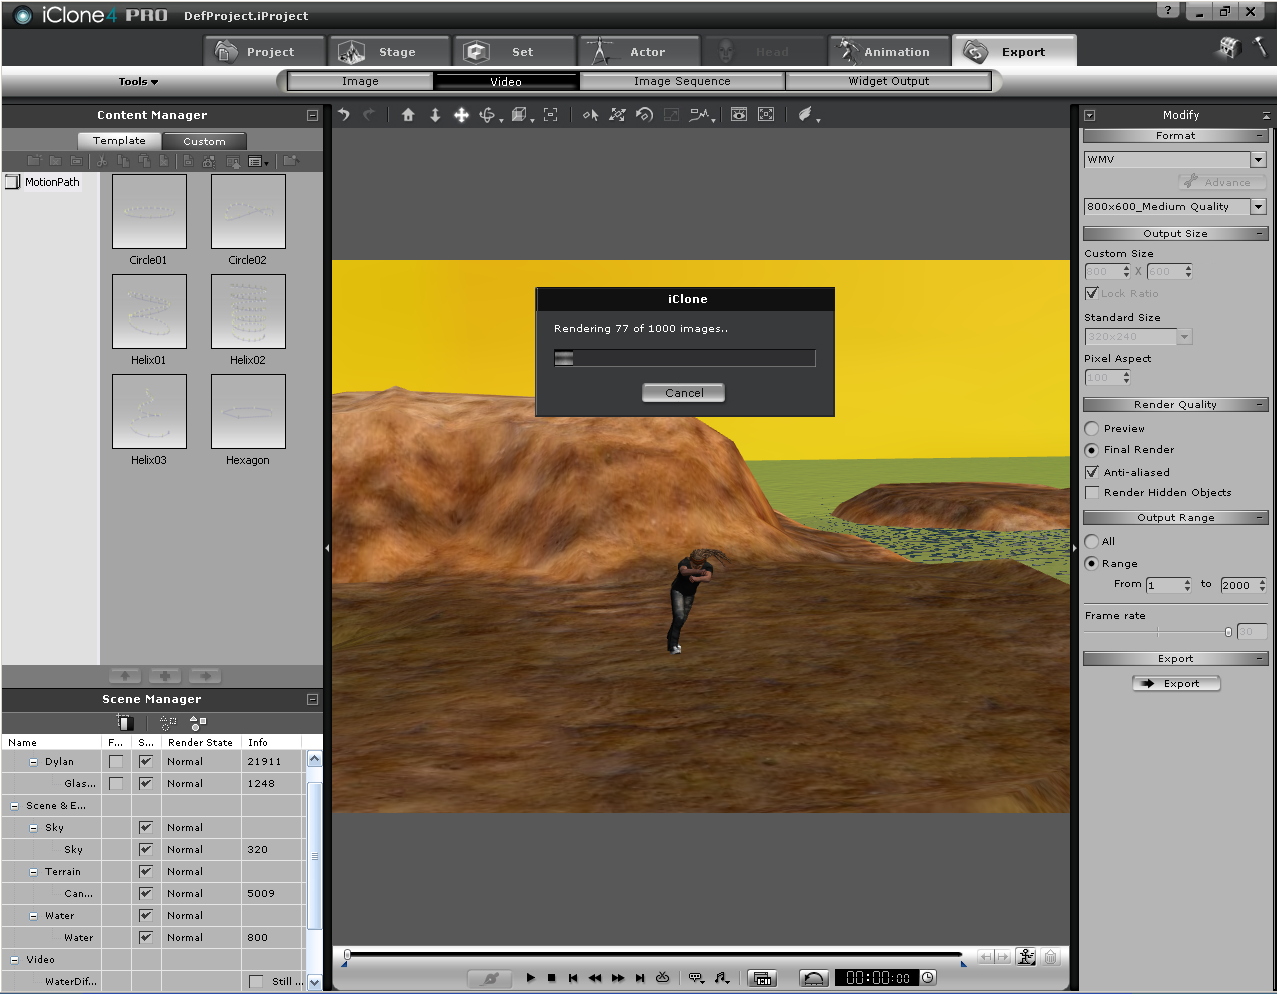The width and height of the screenshot is (1277, 994).
Task: Expand the 800x600_Medium Quality dropdown
Action: click(x=1258, y=207)
